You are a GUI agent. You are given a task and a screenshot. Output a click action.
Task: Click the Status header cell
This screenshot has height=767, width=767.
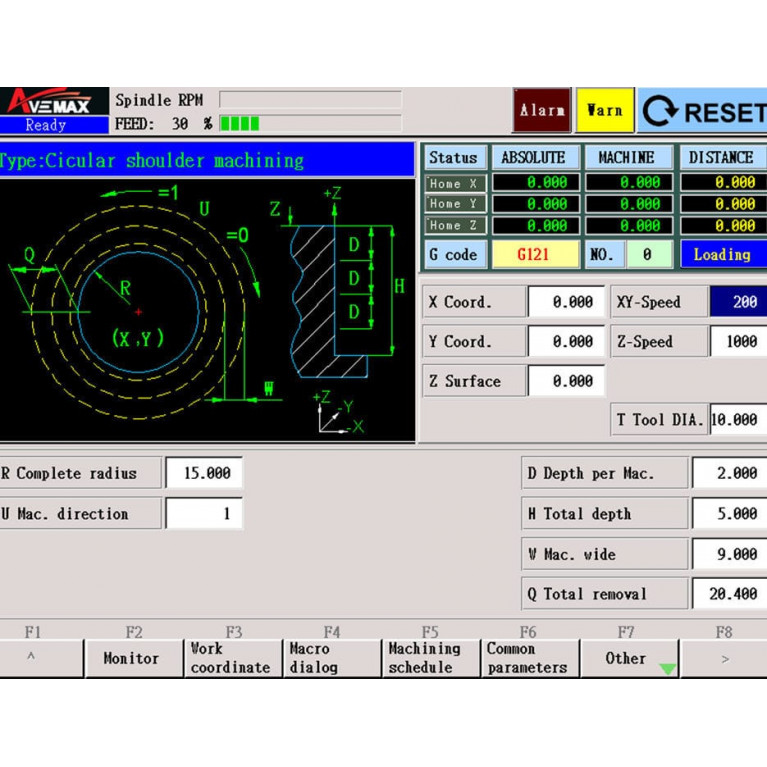(x=455, y=158)
